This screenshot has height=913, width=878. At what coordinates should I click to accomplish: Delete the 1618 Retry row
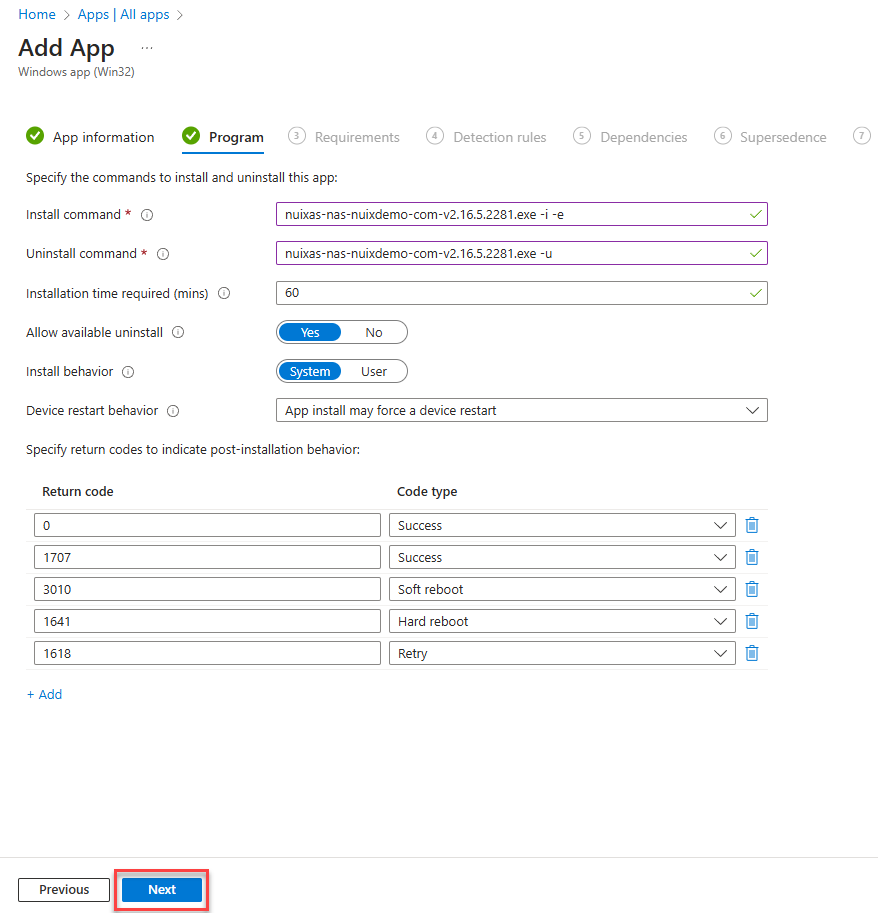click(x=752, y=653)
